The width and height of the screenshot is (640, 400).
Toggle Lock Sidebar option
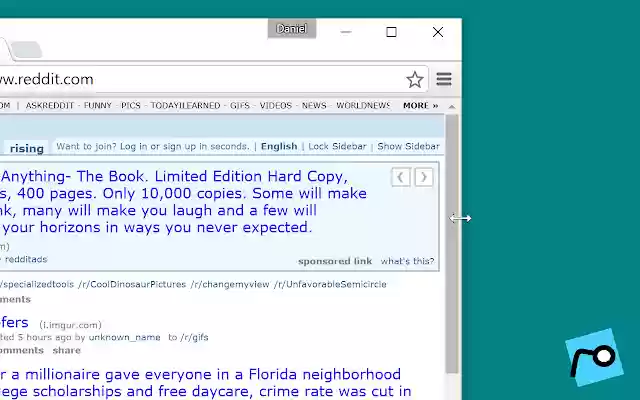tap(337, 146)
